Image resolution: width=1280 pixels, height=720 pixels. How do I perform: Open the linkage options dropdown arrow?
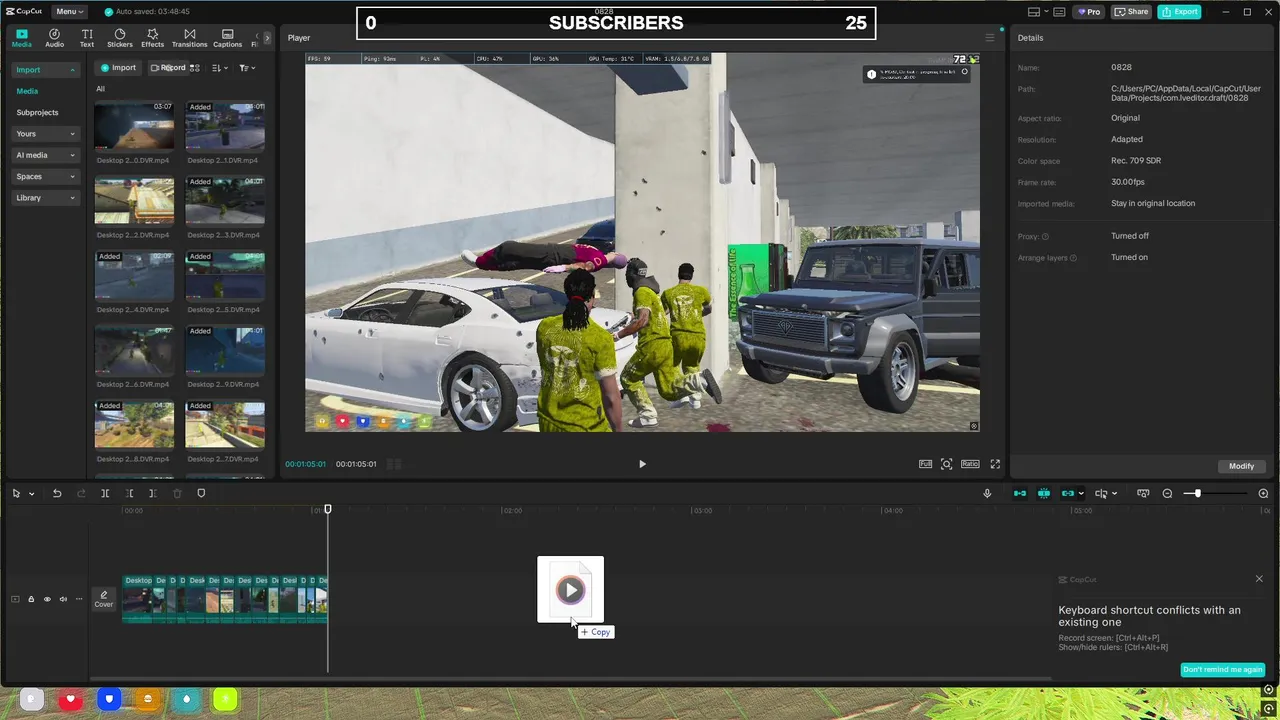point(1081,494)
